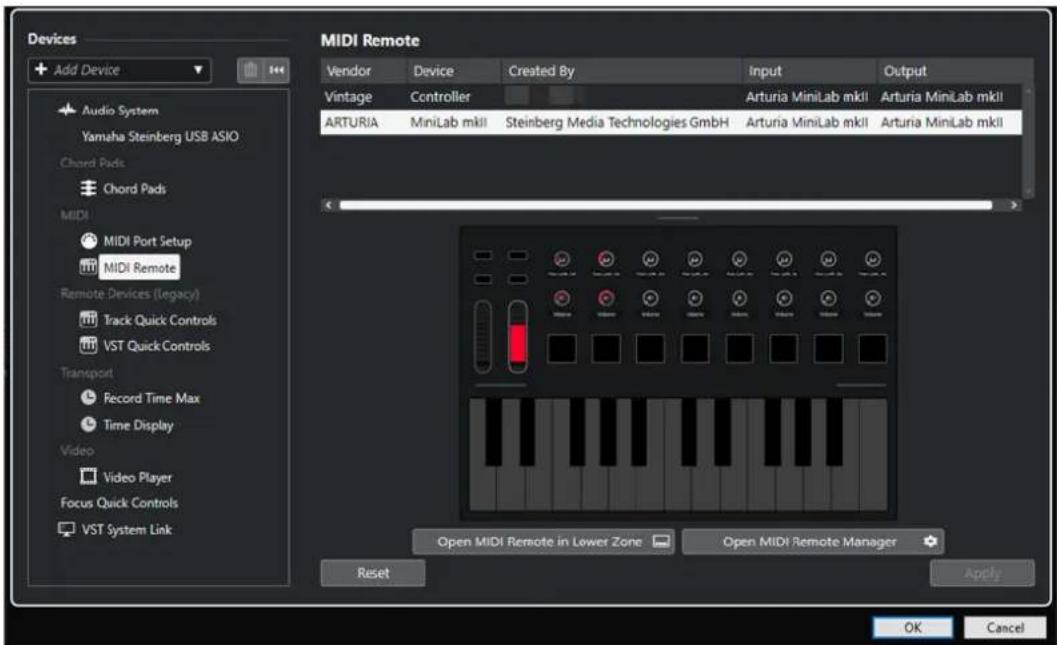
Task: Click VST Quick Controls icon
Action: pyautogui.click(x=88, y=345)
